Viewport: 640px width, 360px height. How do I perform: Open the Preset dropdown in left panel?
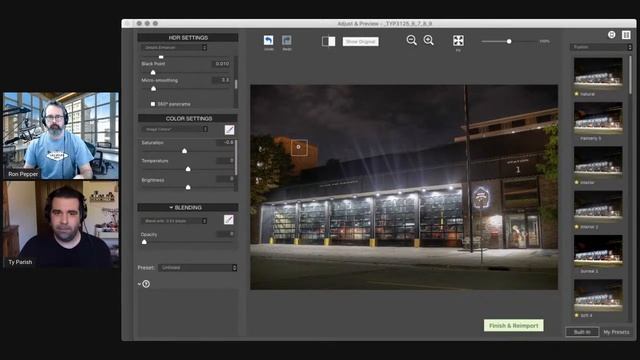point(198,268)
